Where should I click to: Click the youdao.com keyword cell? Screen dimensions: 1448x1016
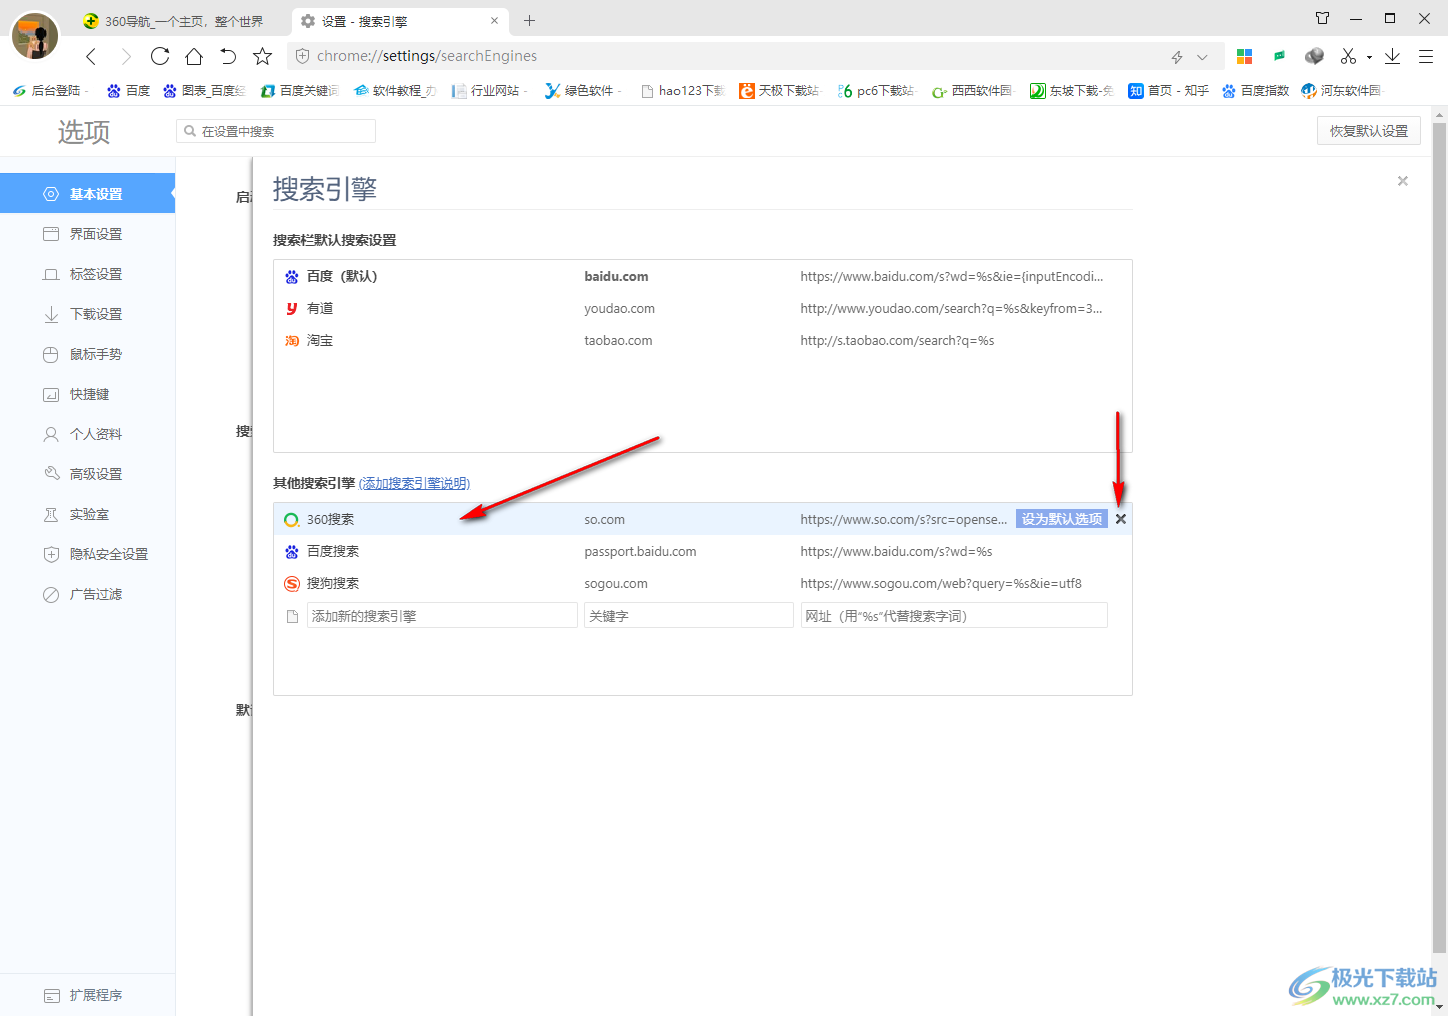coord(620,308)
